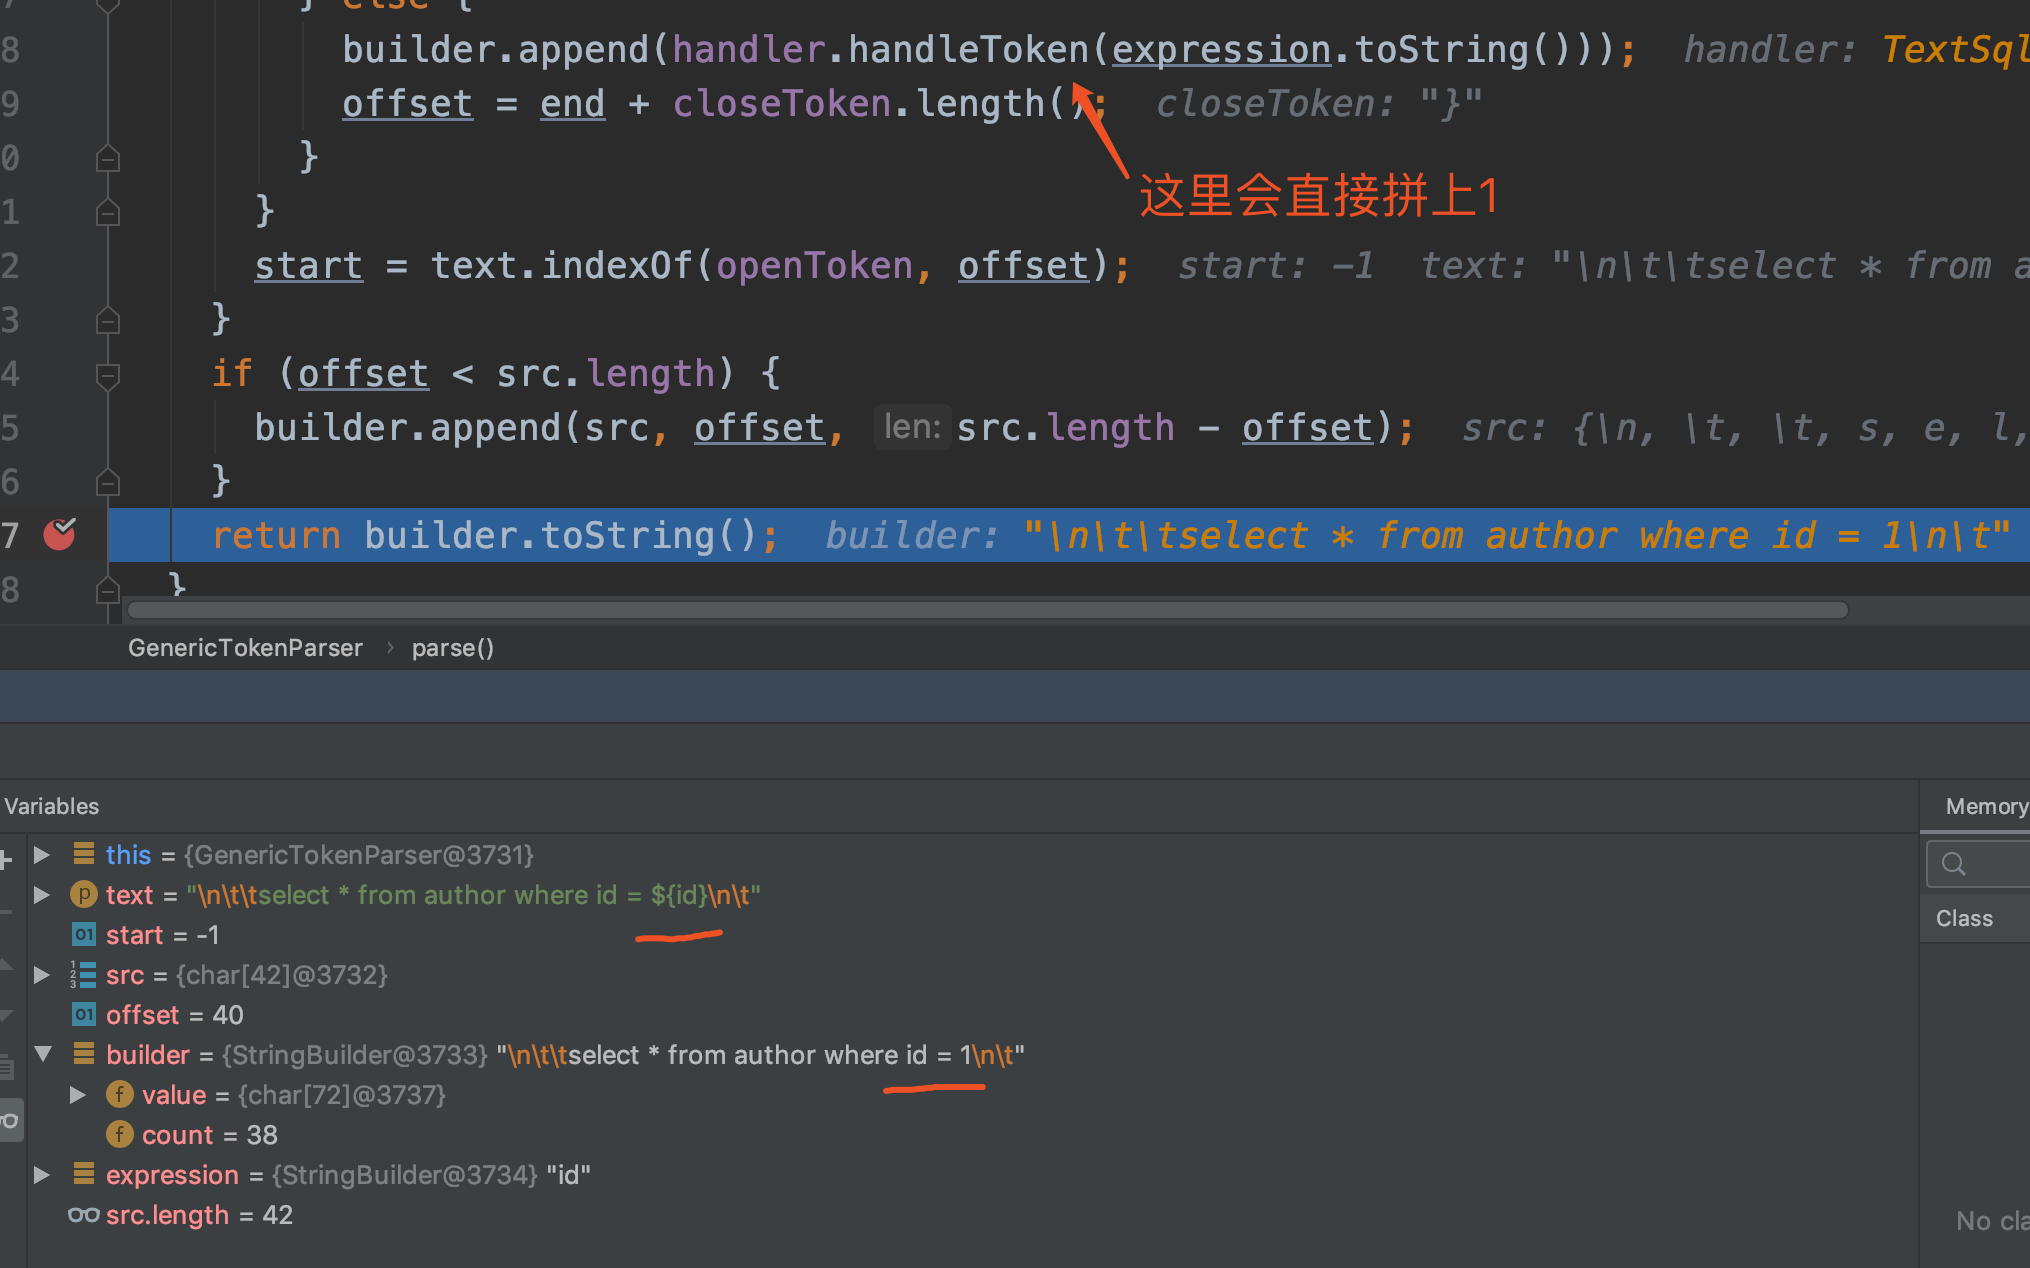Click the array icon beside src
The image size is (2030, 1268).
(x=84, y=975)
